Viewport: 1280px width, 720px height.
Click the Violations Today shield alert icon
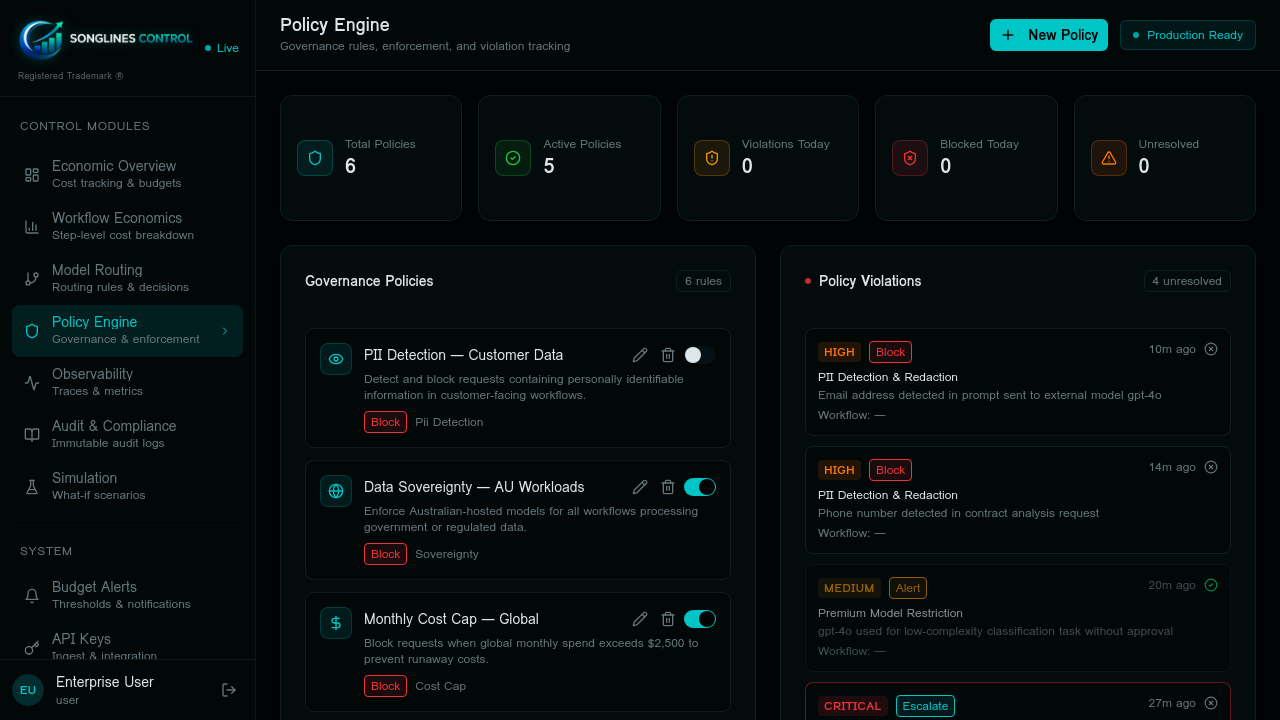pos(712,158)
